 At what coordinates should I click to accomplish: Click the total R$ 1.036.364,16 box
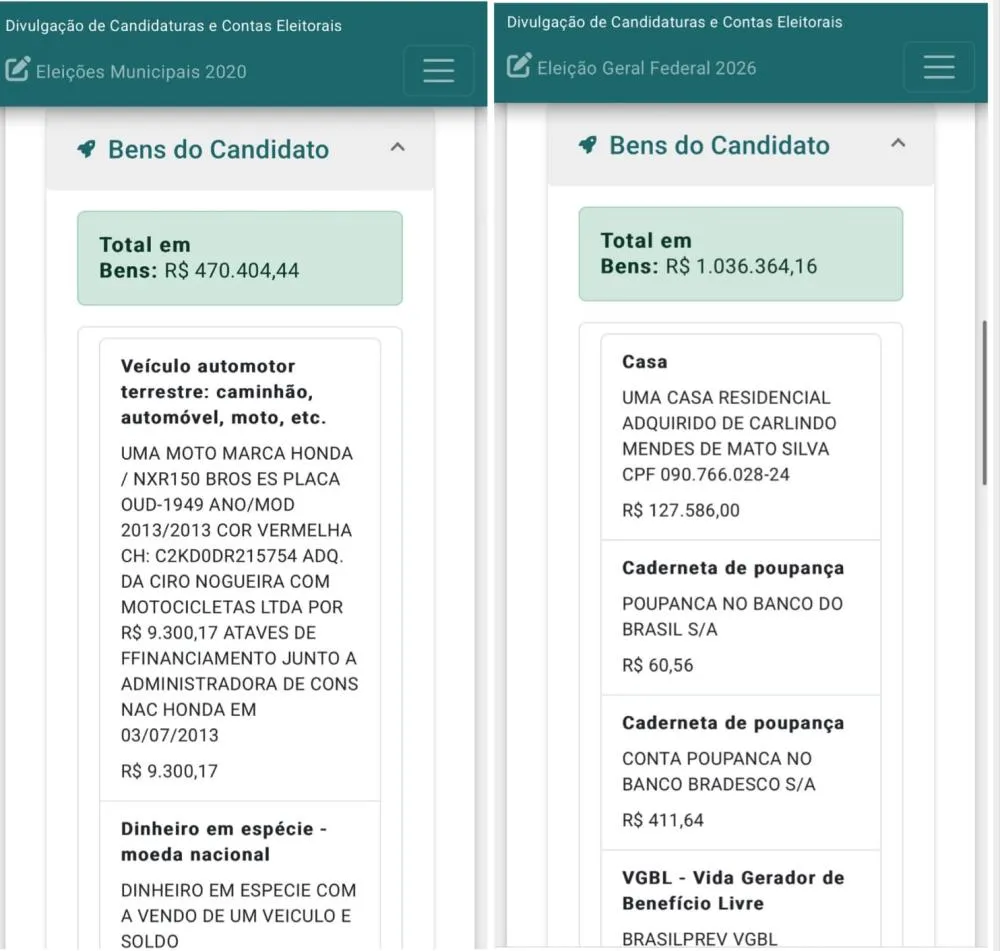coord(740,254)
